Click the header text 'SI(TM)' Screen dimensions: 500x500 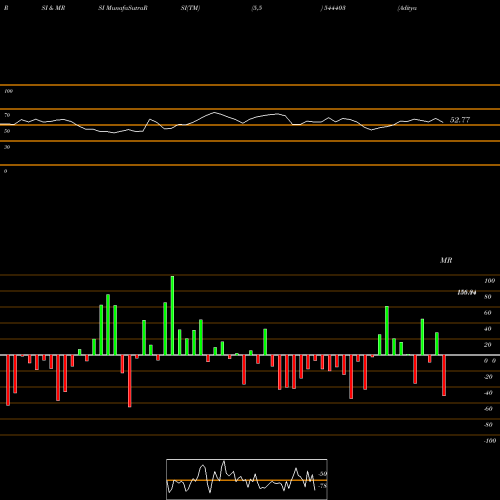[x=190, y=8]
